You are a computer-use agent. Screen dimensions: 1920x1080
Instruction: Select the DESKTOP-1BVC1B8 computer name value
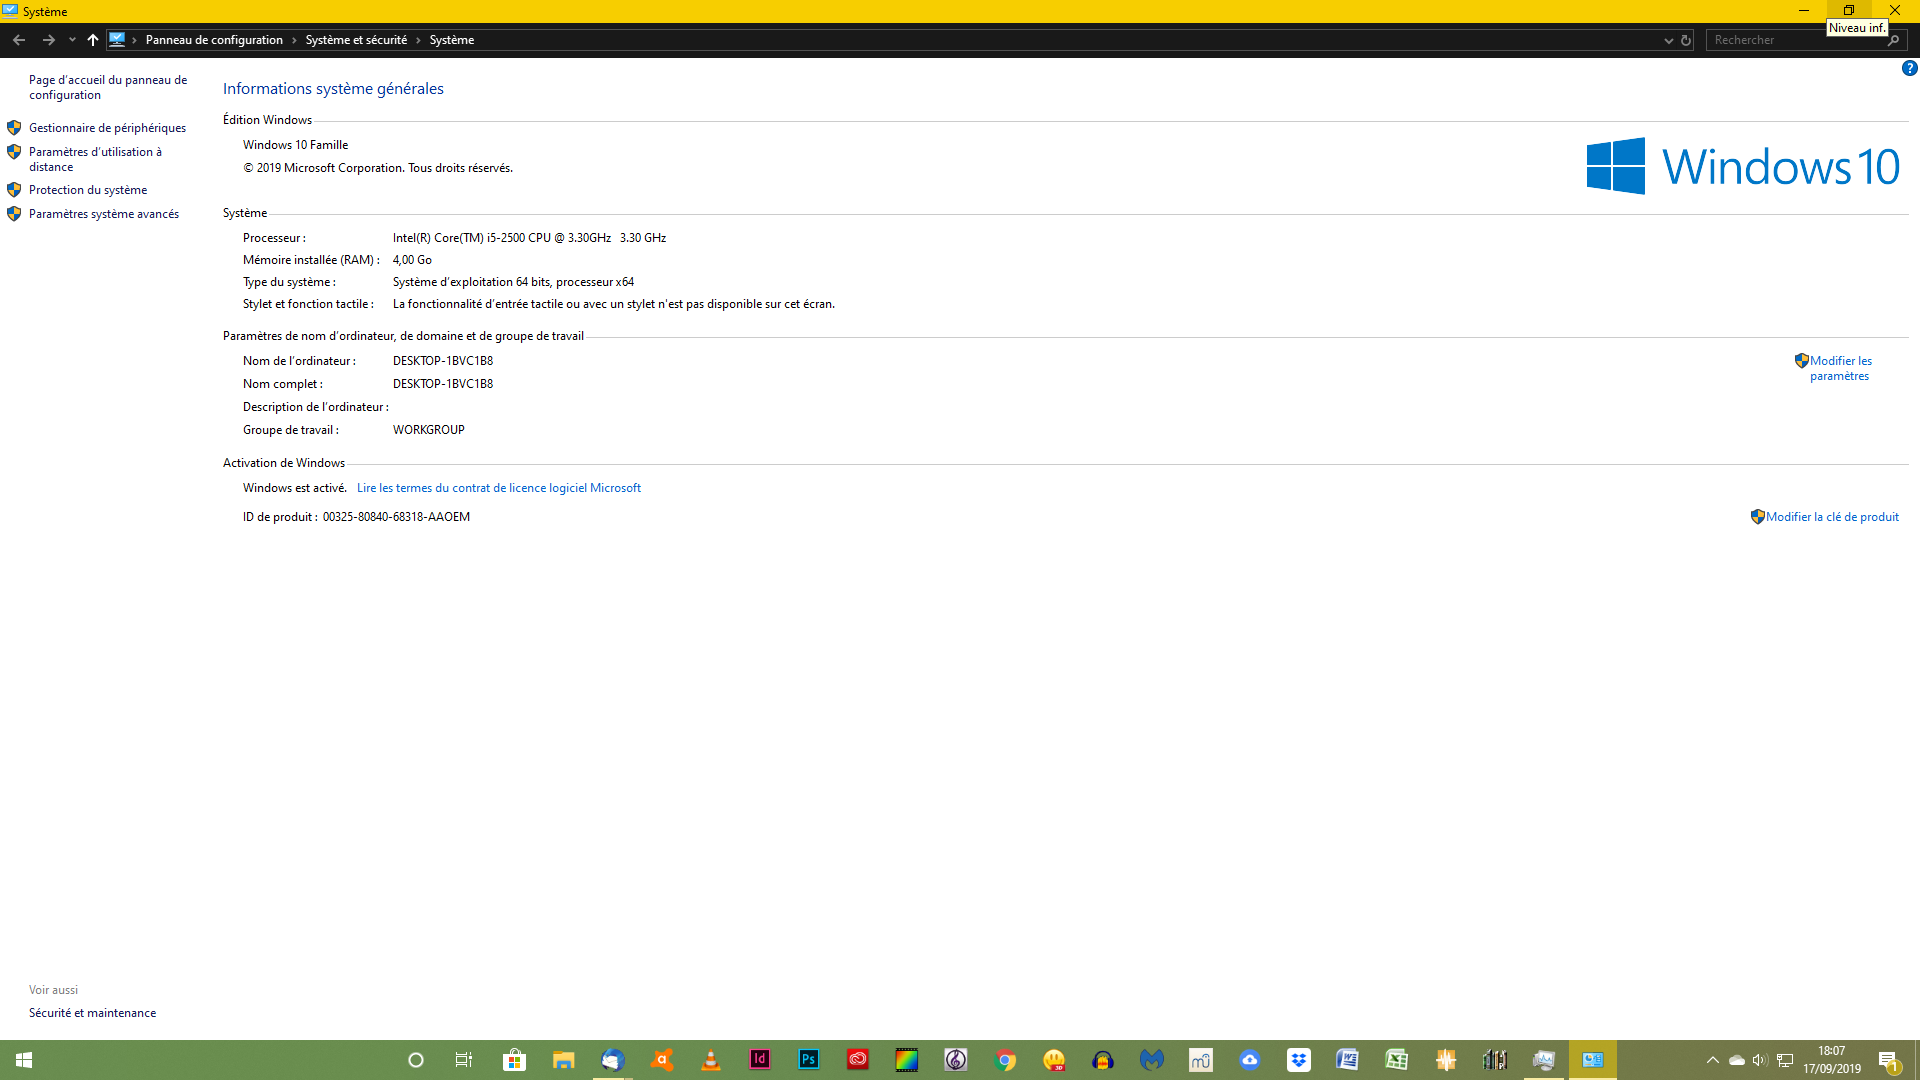pyautogui.click(x=443, y=361)
